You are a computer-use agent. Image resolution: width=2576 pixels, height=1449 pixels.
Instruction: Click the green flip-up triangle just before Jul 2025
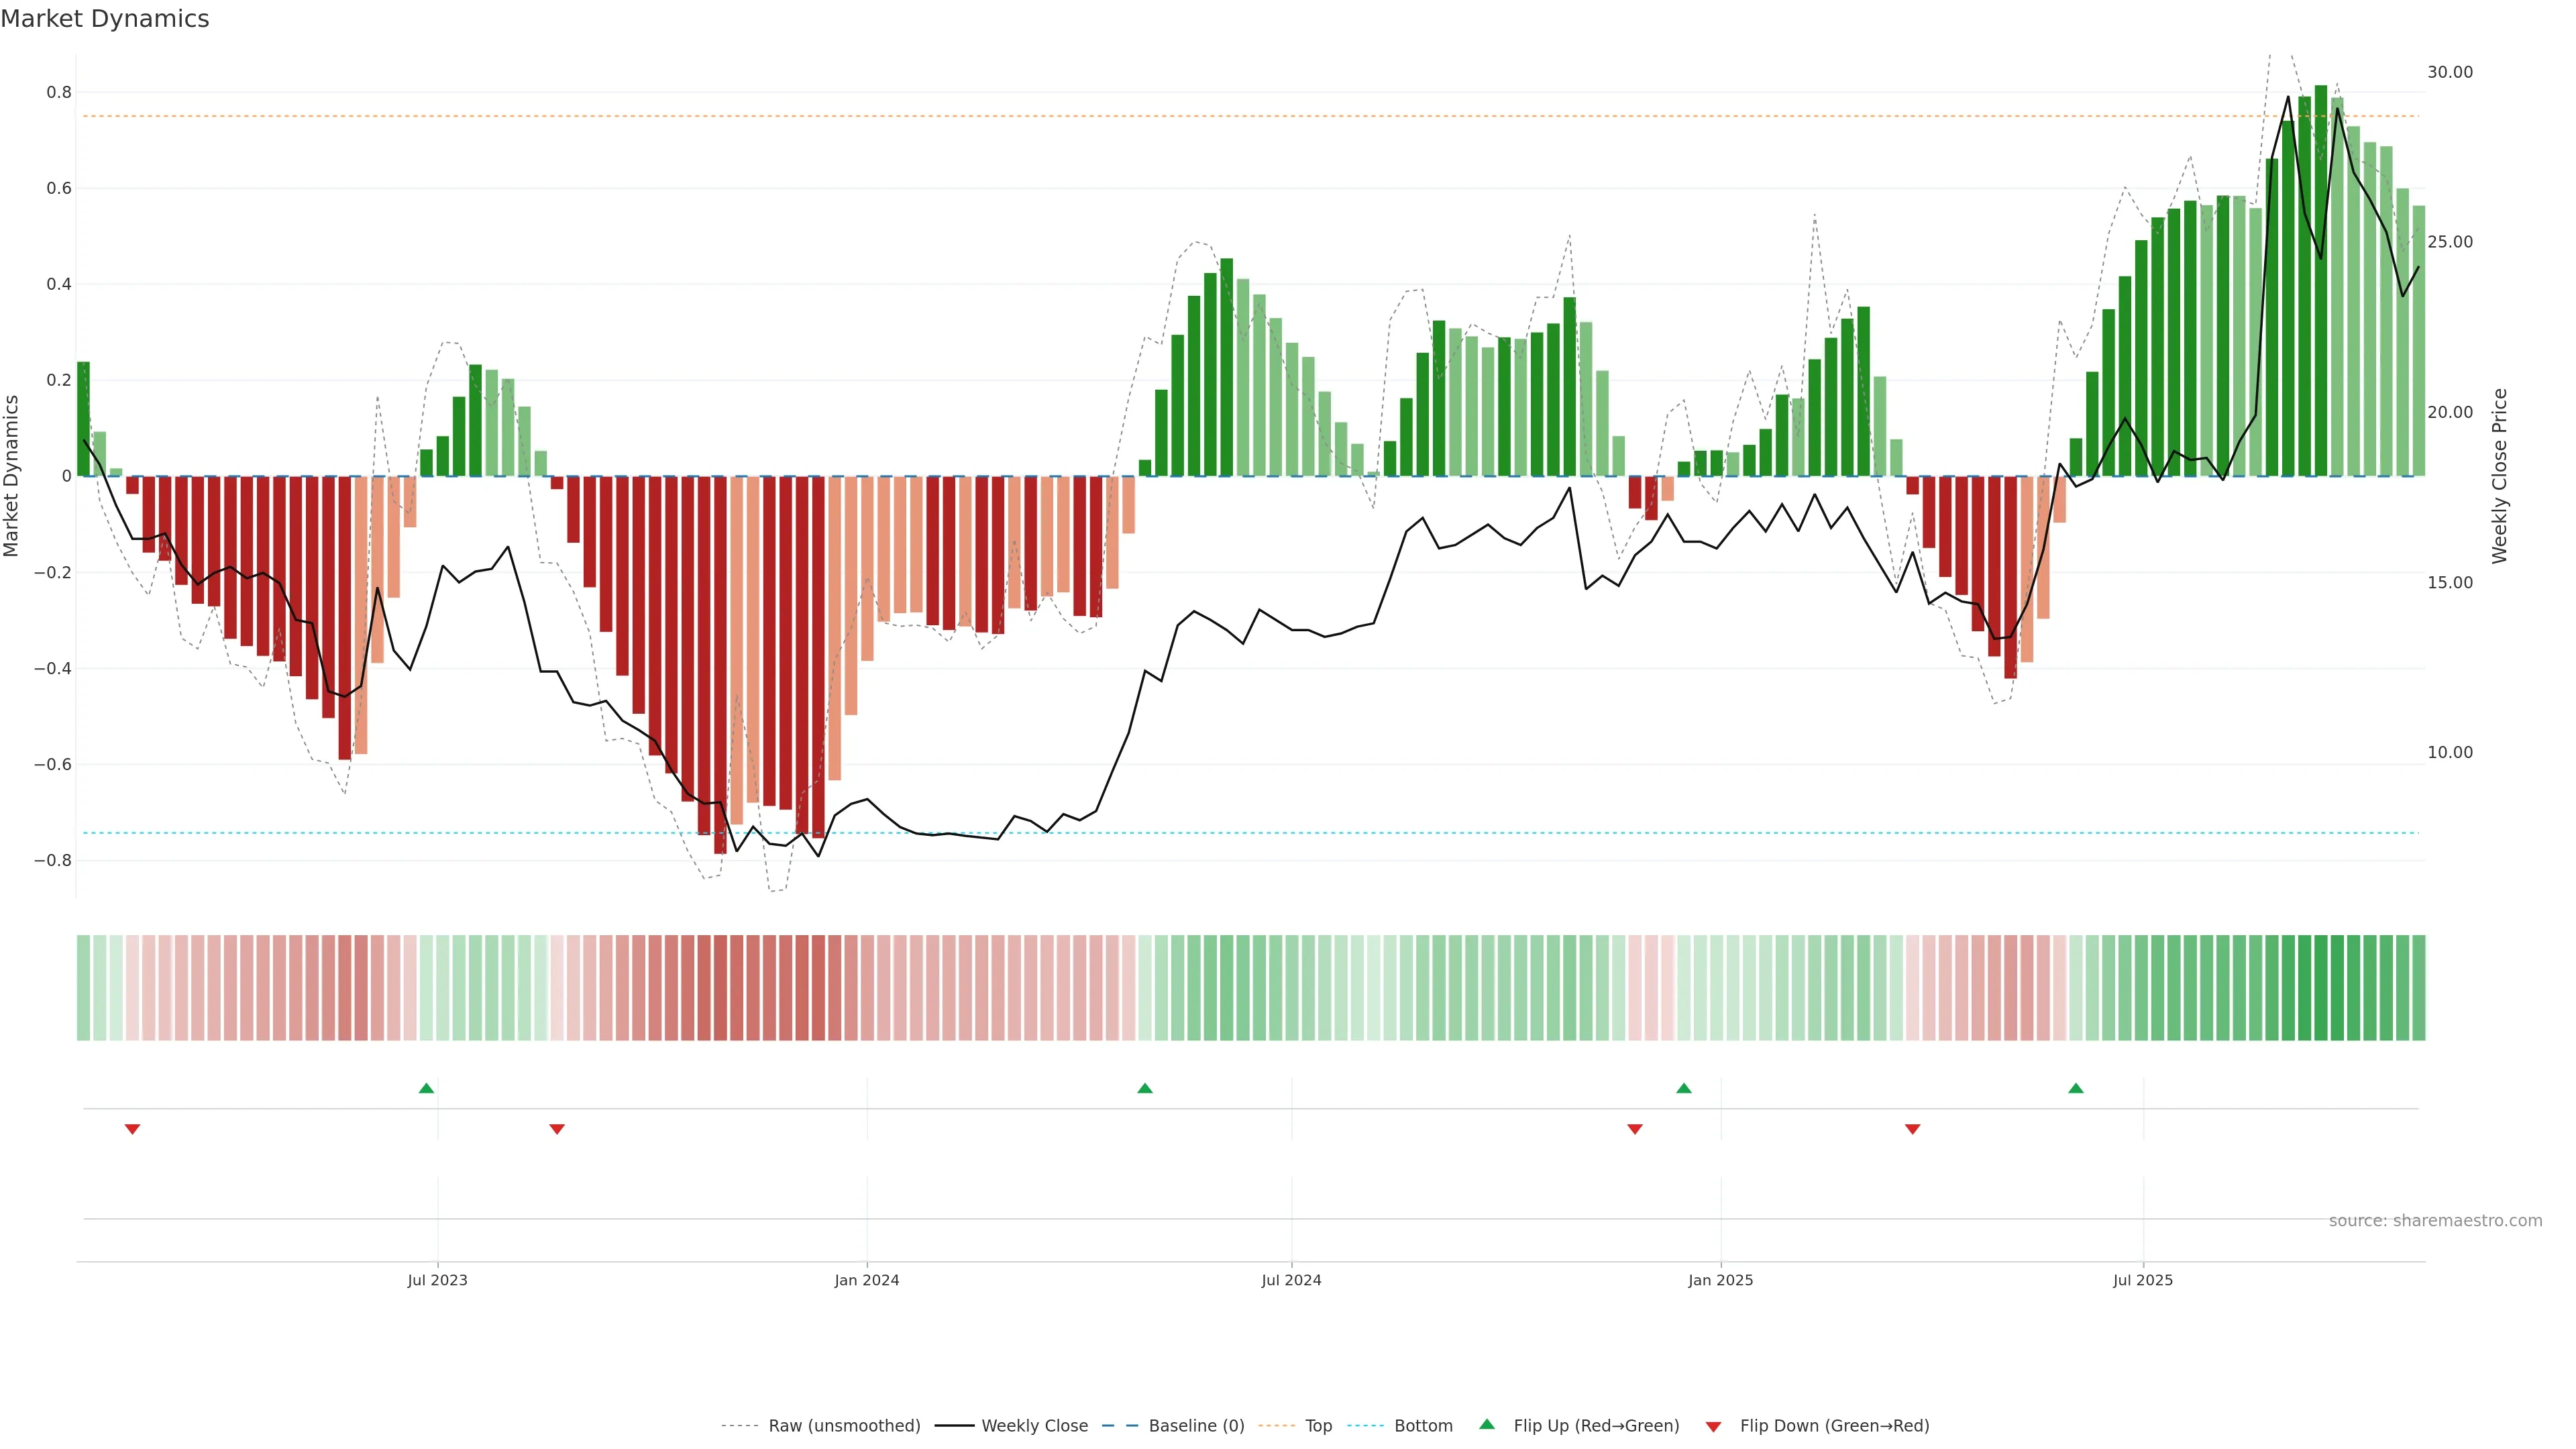2076,1088
